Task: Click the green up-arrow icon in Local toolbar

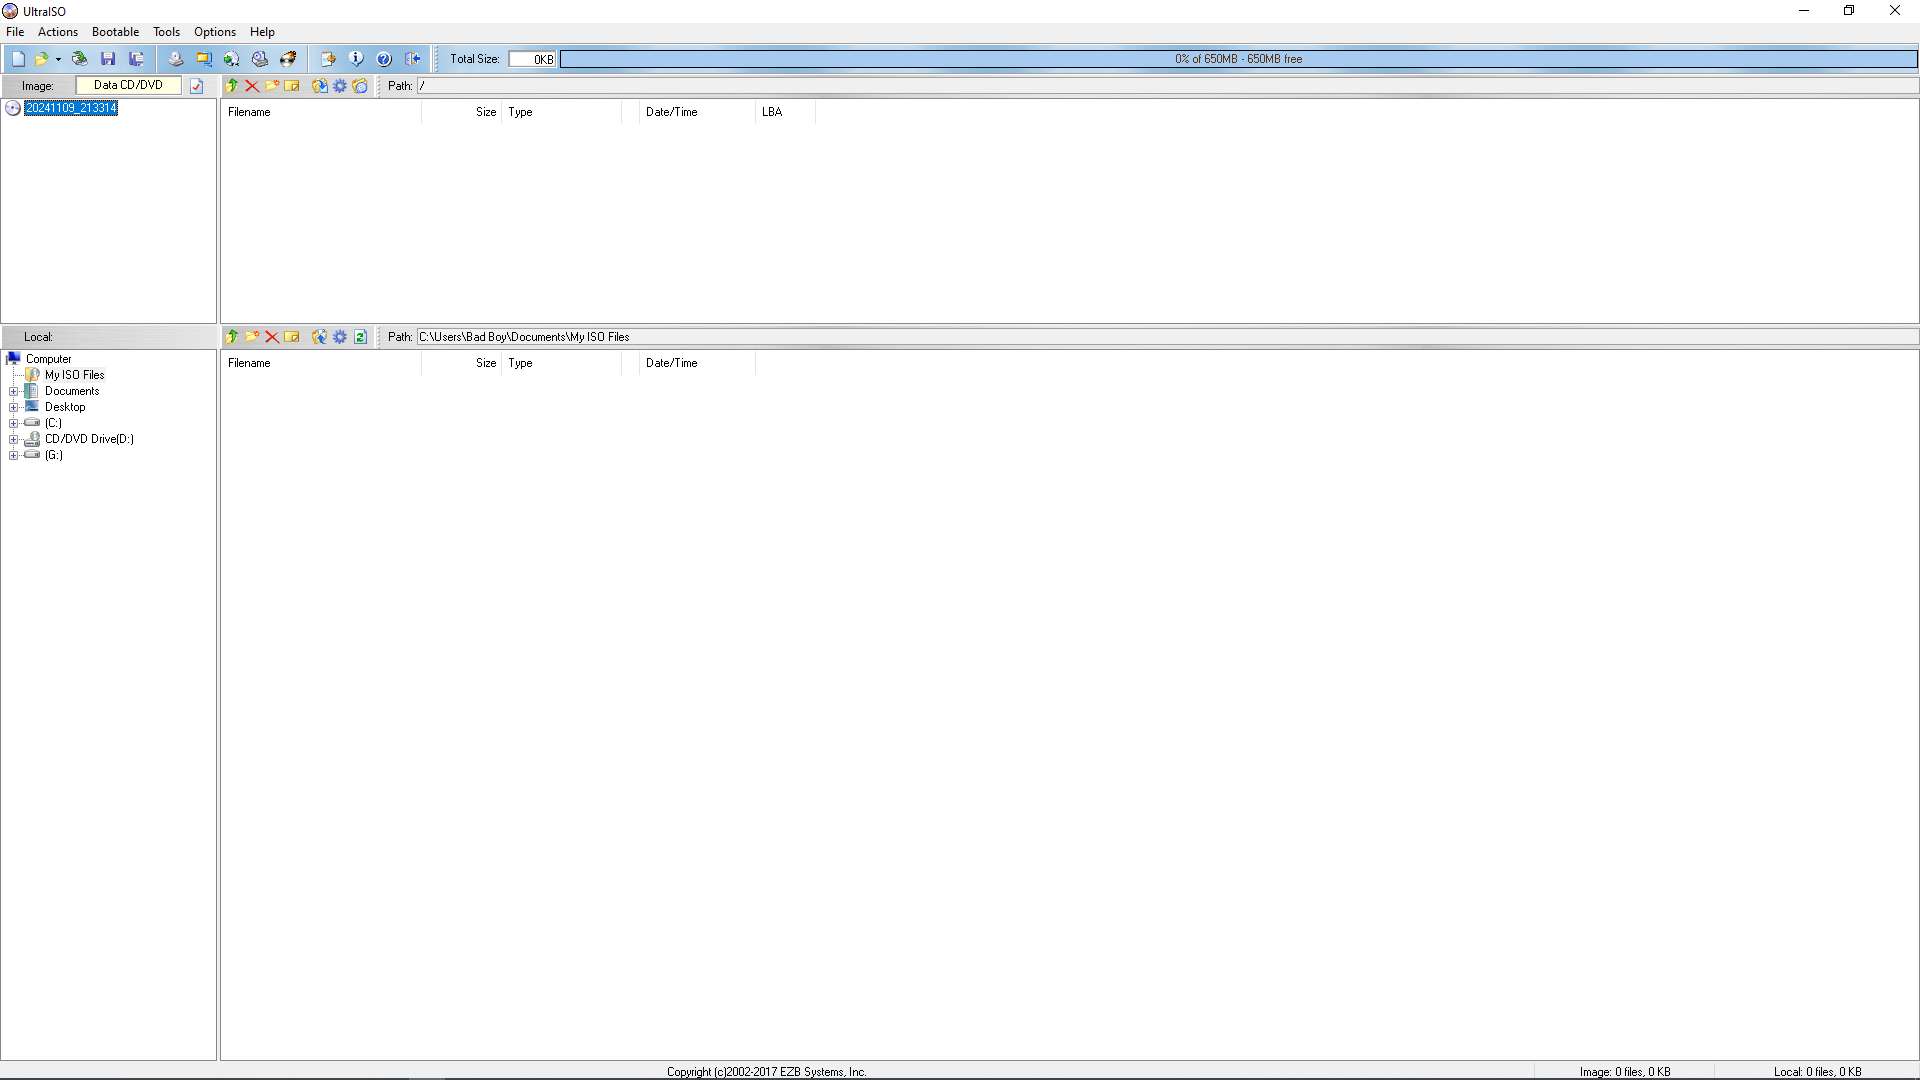Action: (232, 337)
